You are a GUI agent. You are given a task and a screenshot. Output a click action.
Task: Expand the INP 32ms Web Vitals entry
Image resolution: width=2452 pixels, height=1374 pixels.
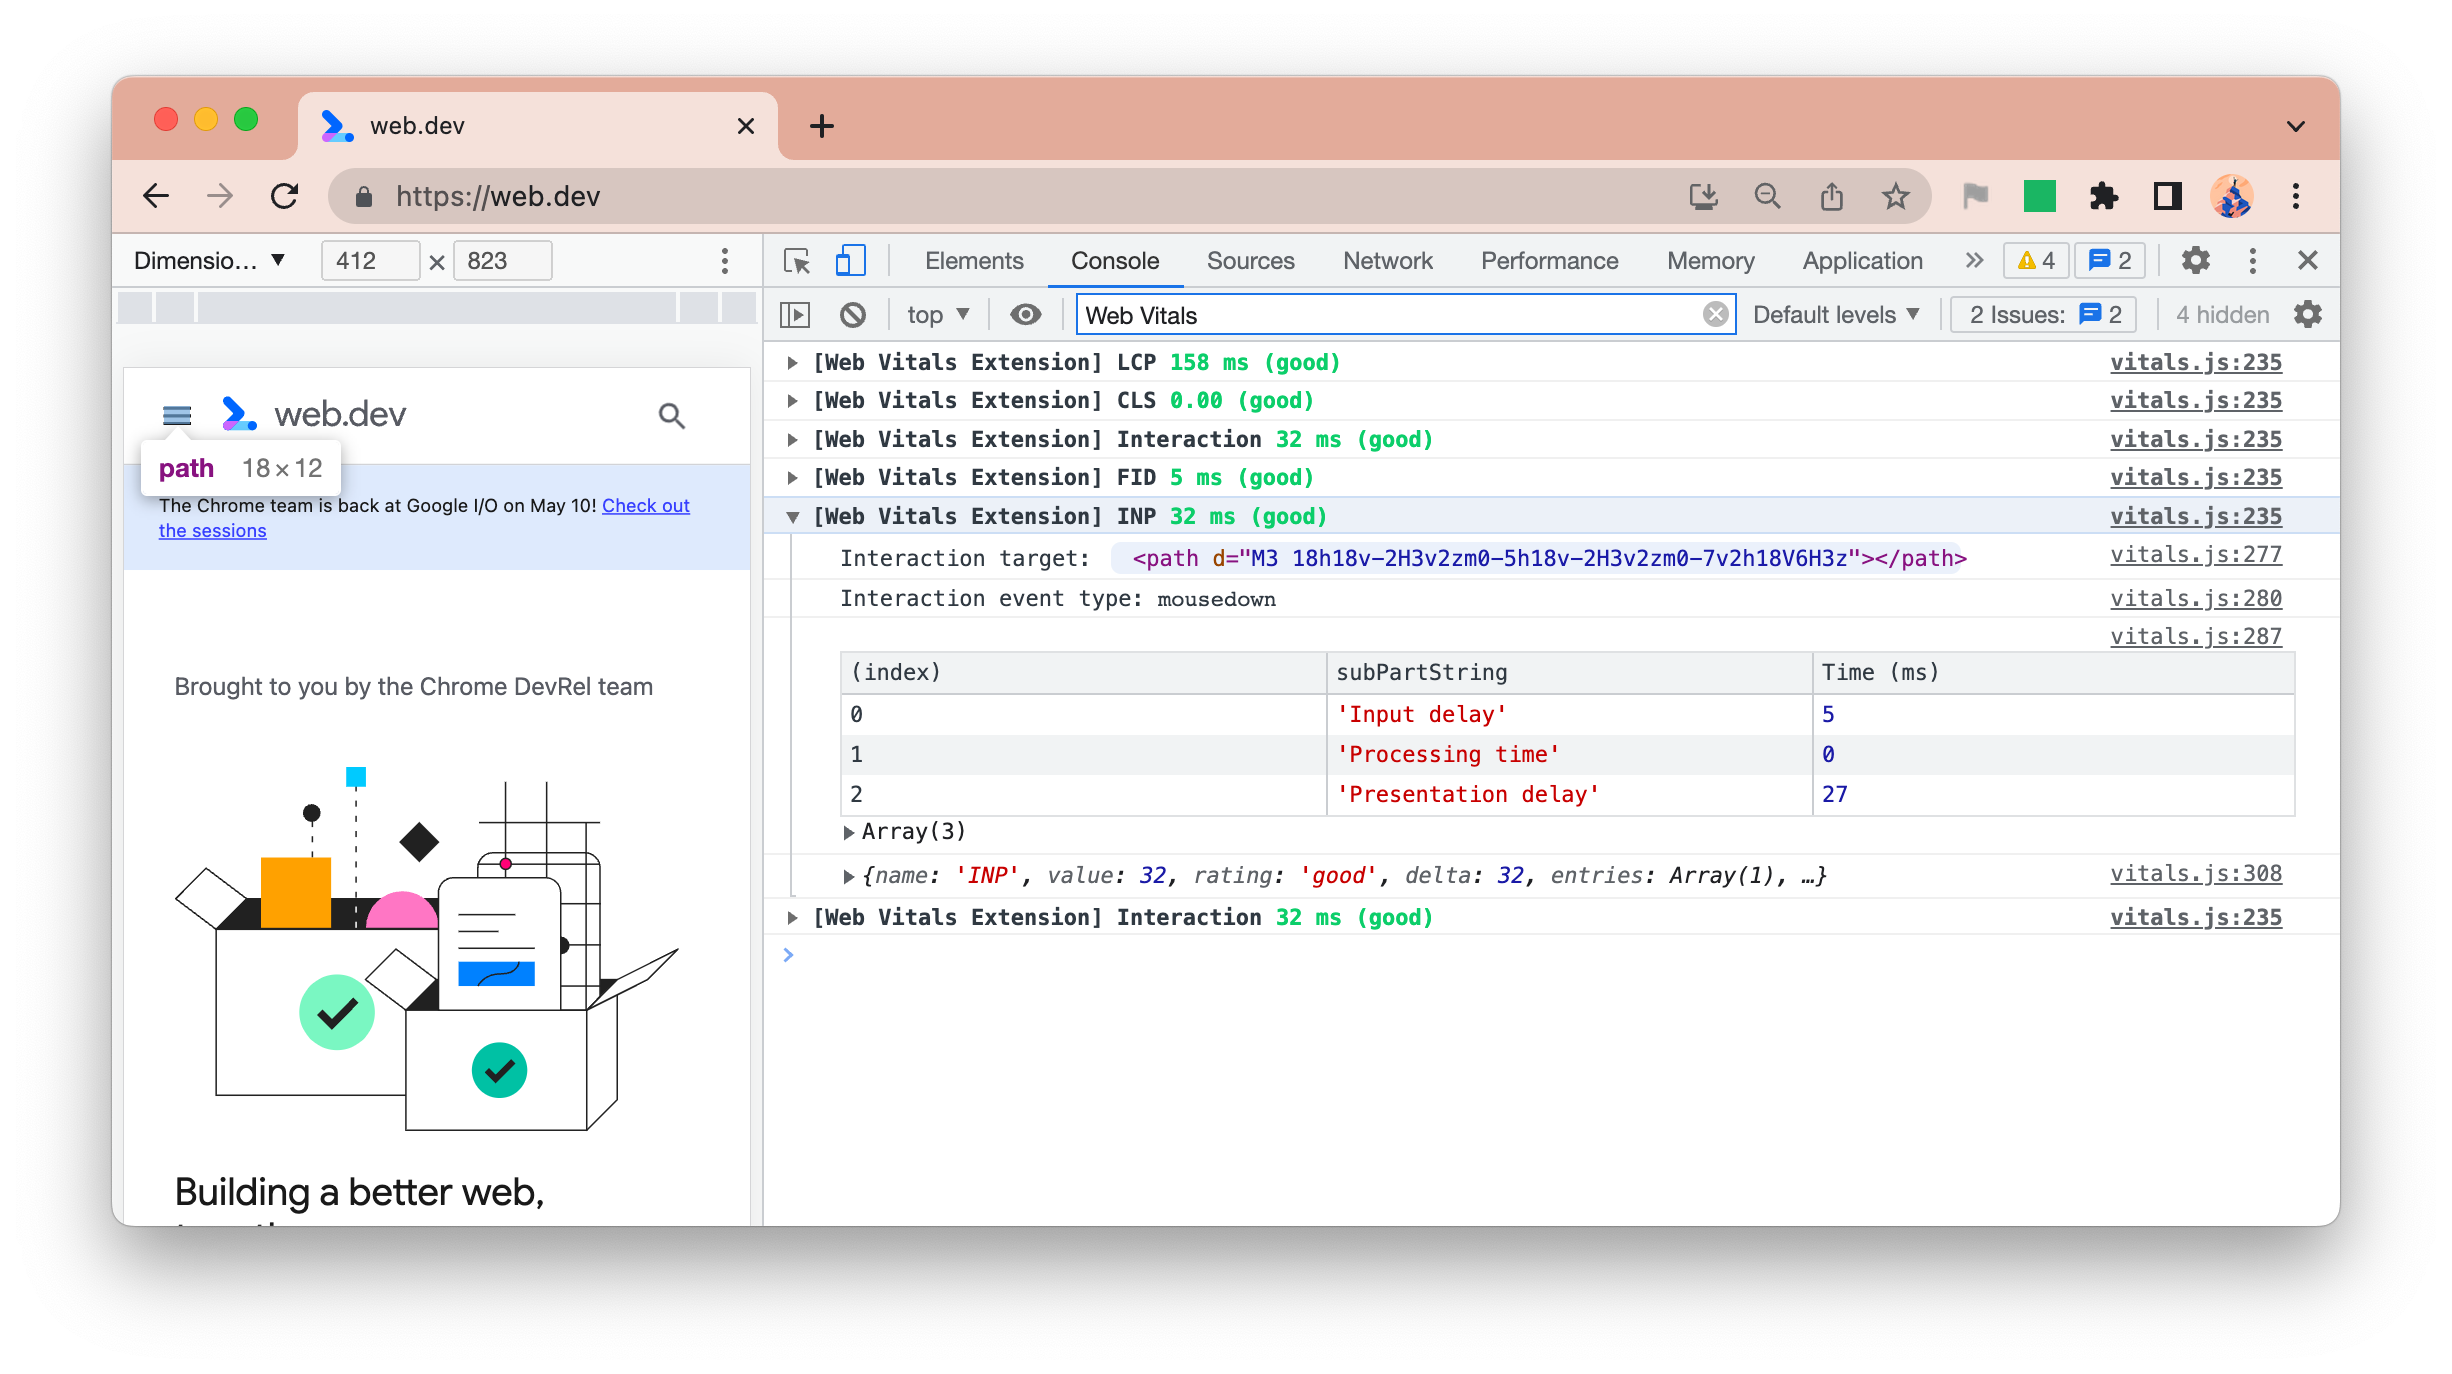tap(792, 517)
